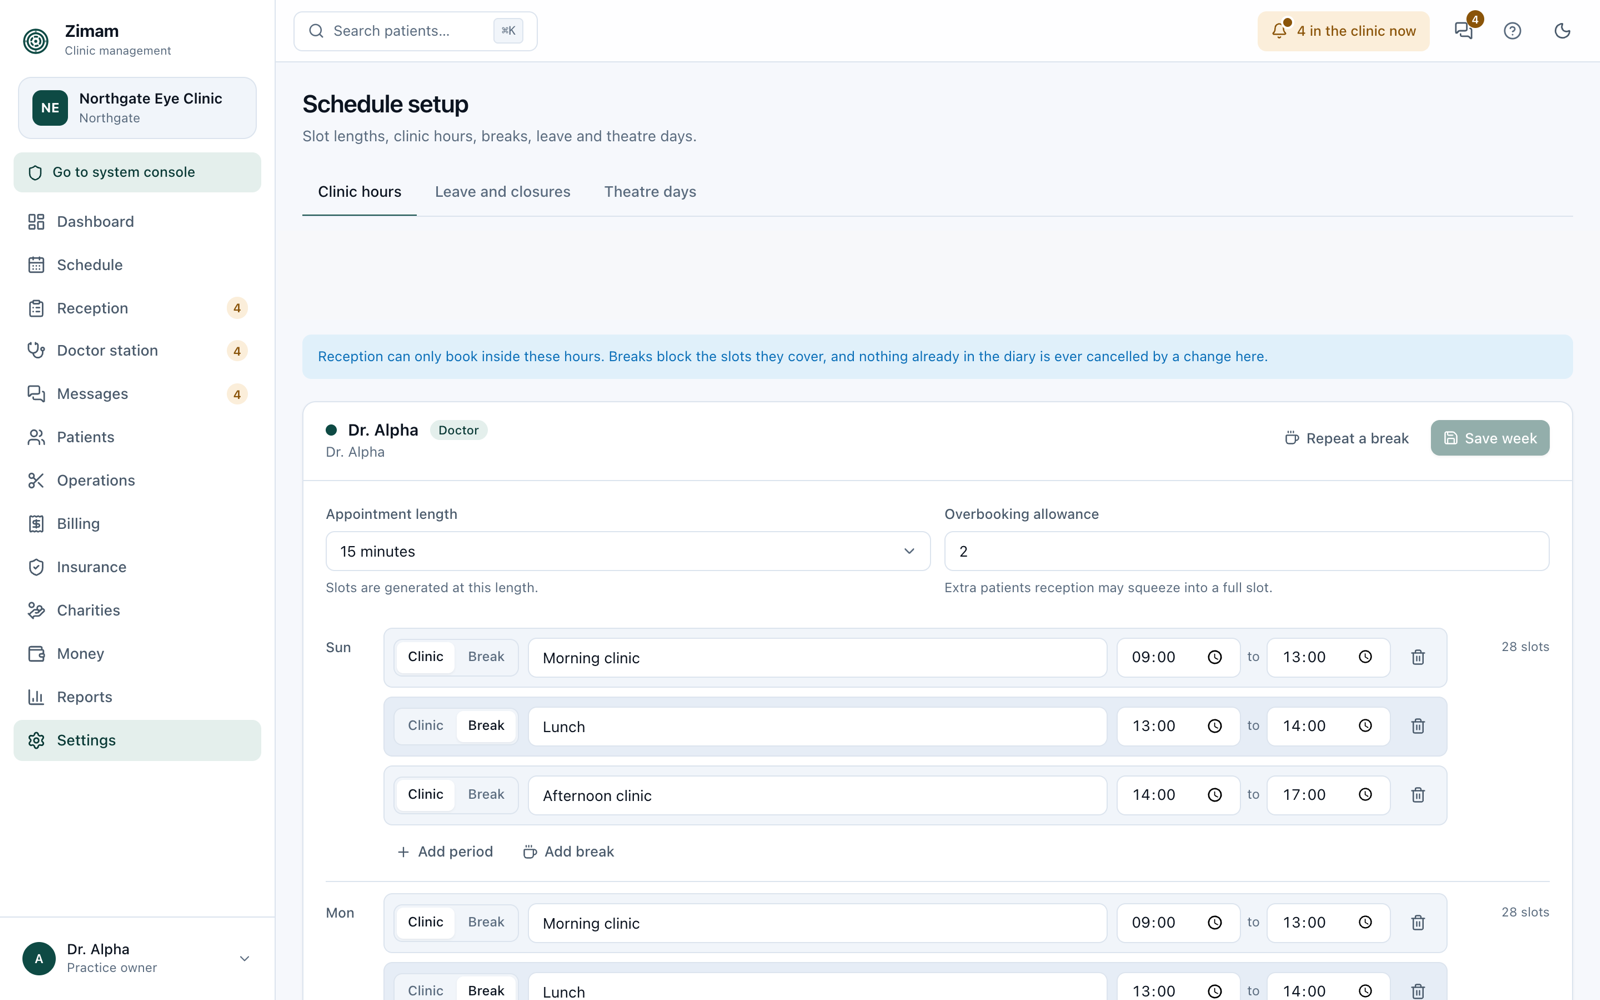Click Repeat a break
The width and height of the screenshot is (1600, 1000).
[1346, 438]
